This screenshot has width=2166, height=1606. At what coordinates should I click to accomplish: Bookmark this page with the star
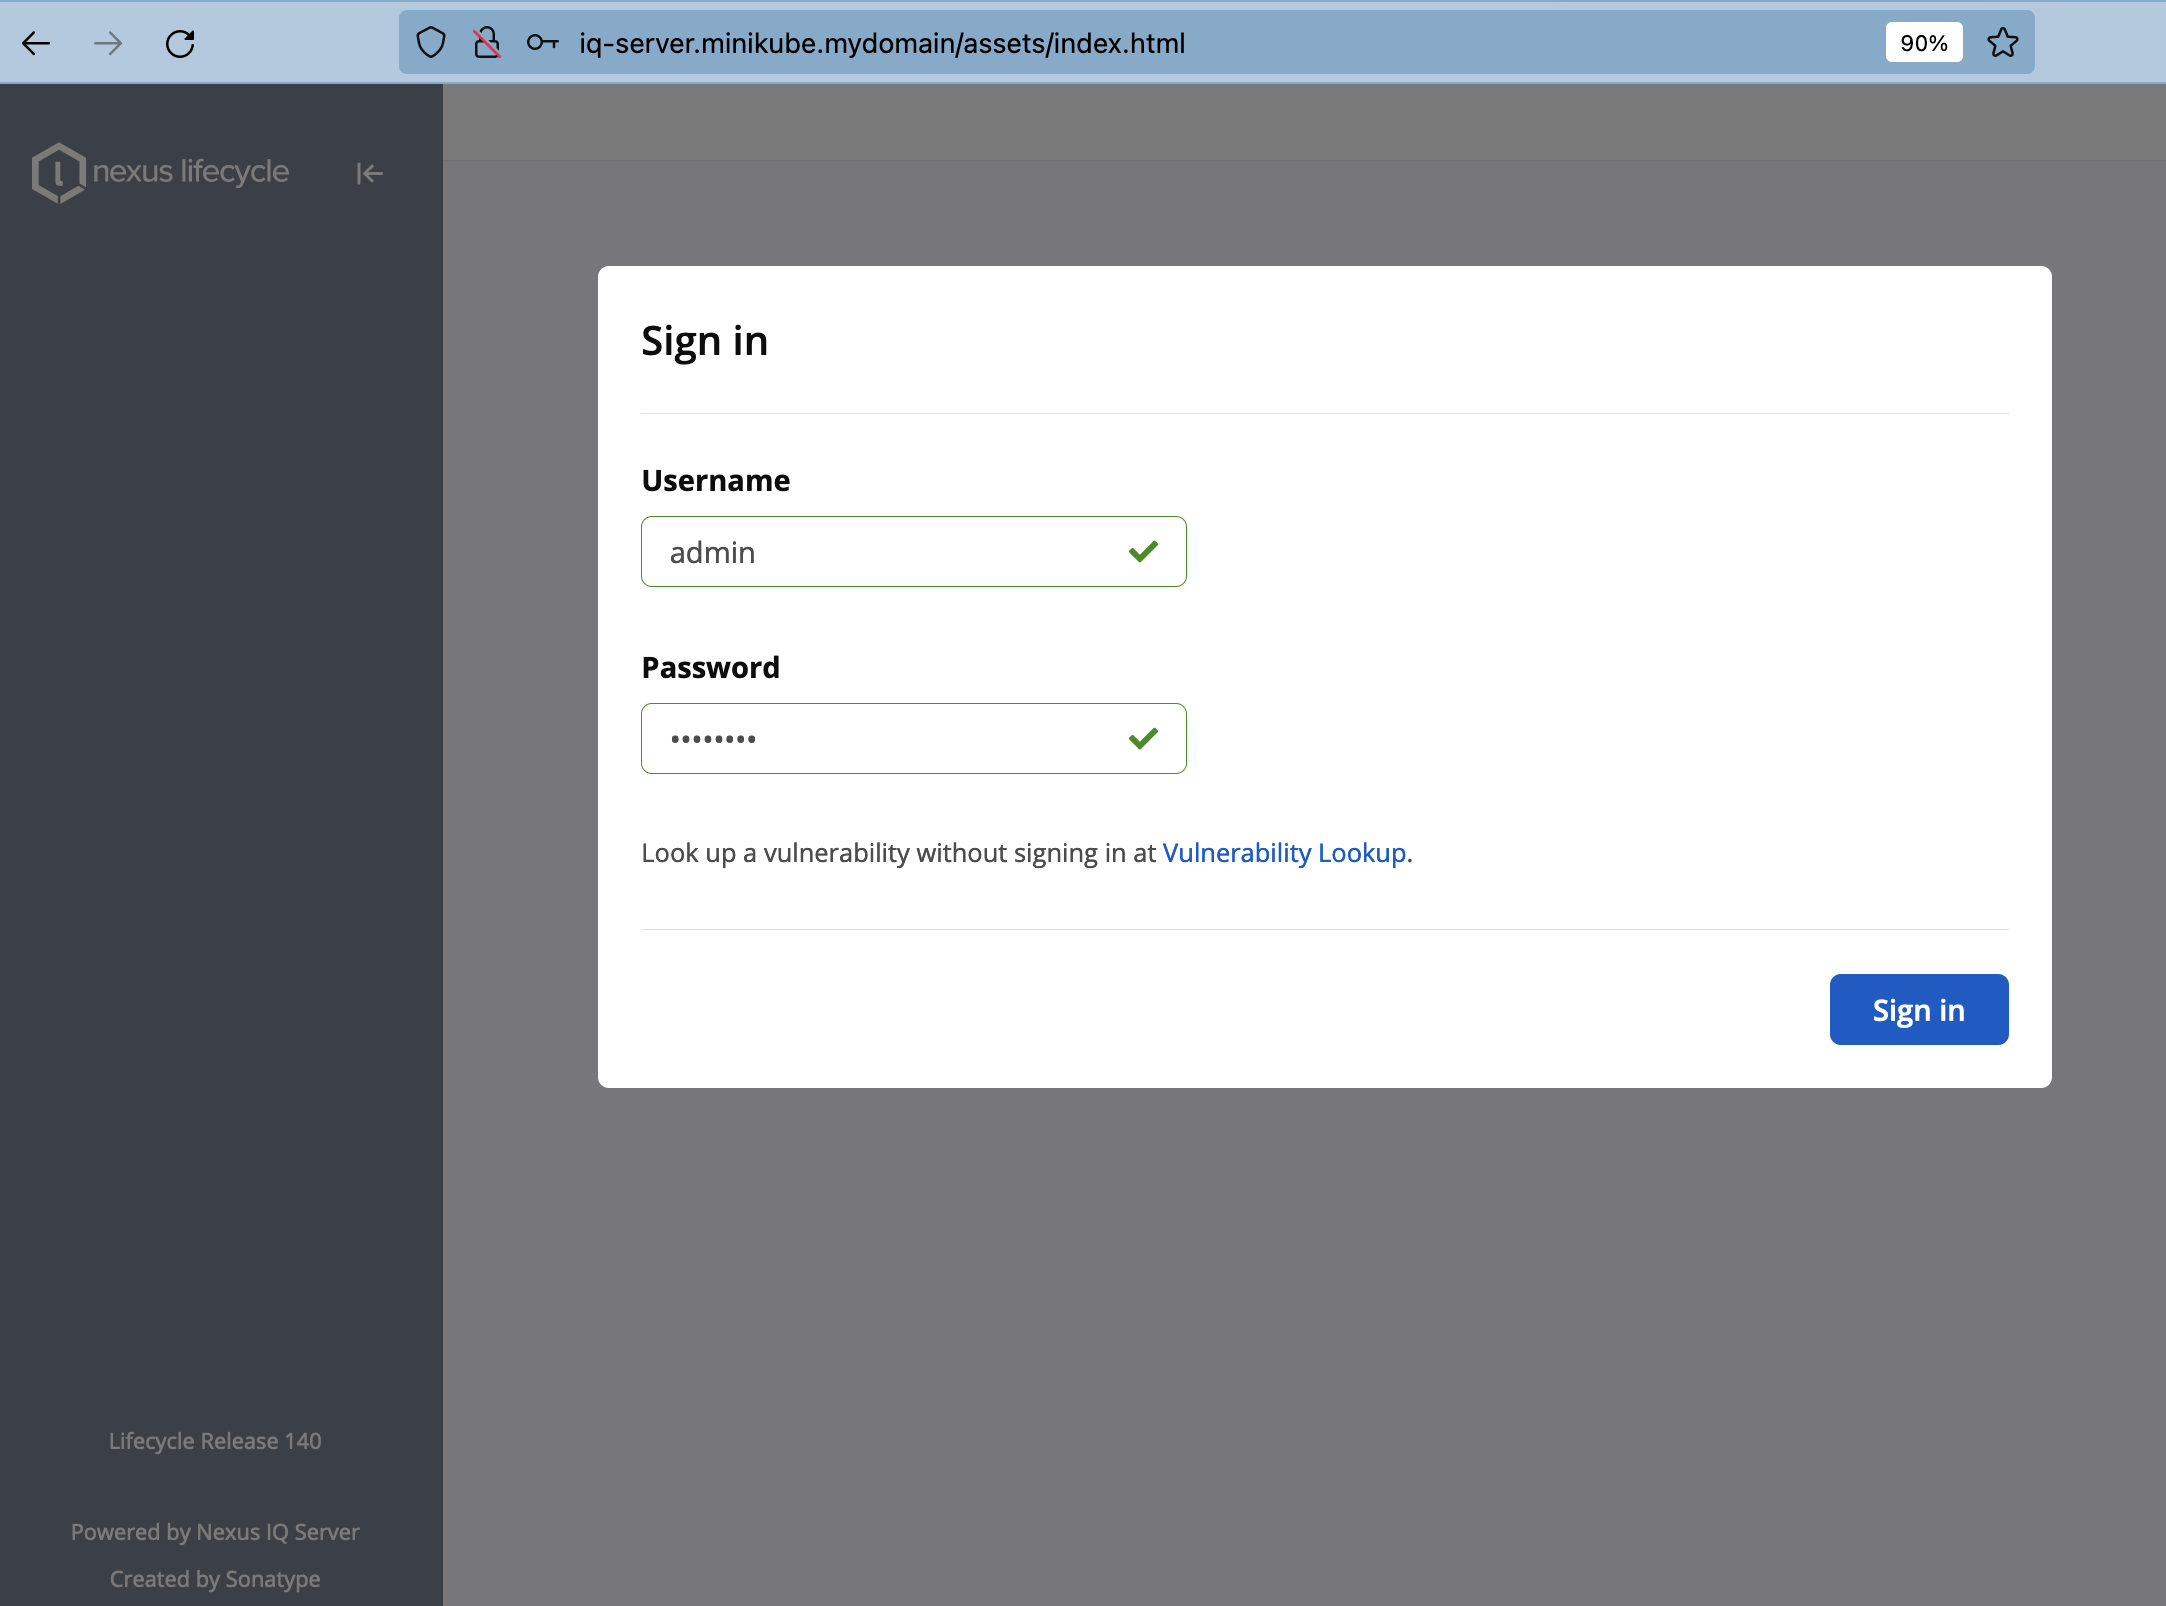click(2002, 43)
